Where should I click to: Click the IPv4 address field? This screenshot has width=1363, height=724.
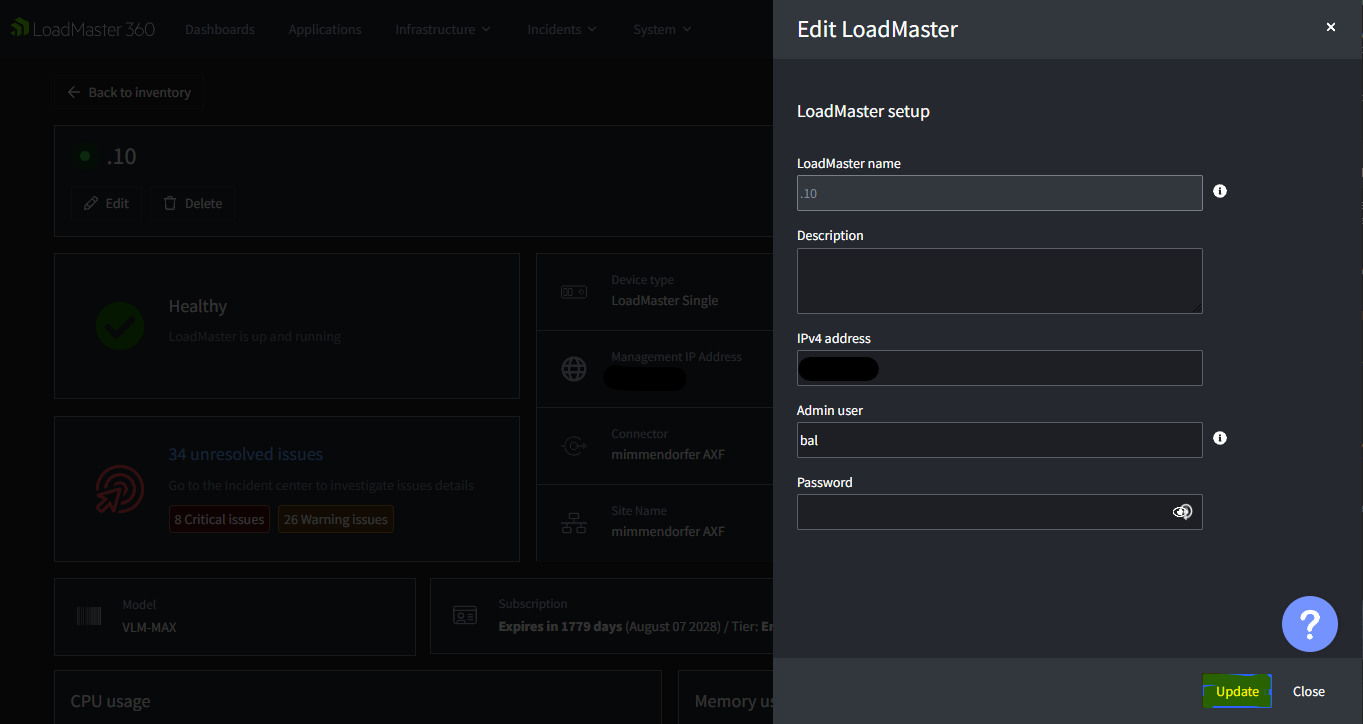coord(999,368)
